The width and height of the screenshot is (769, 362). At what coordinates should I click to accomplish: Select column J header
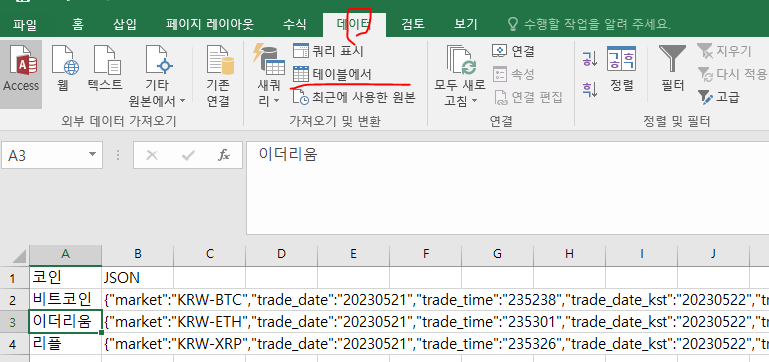(x=713, y=254)
